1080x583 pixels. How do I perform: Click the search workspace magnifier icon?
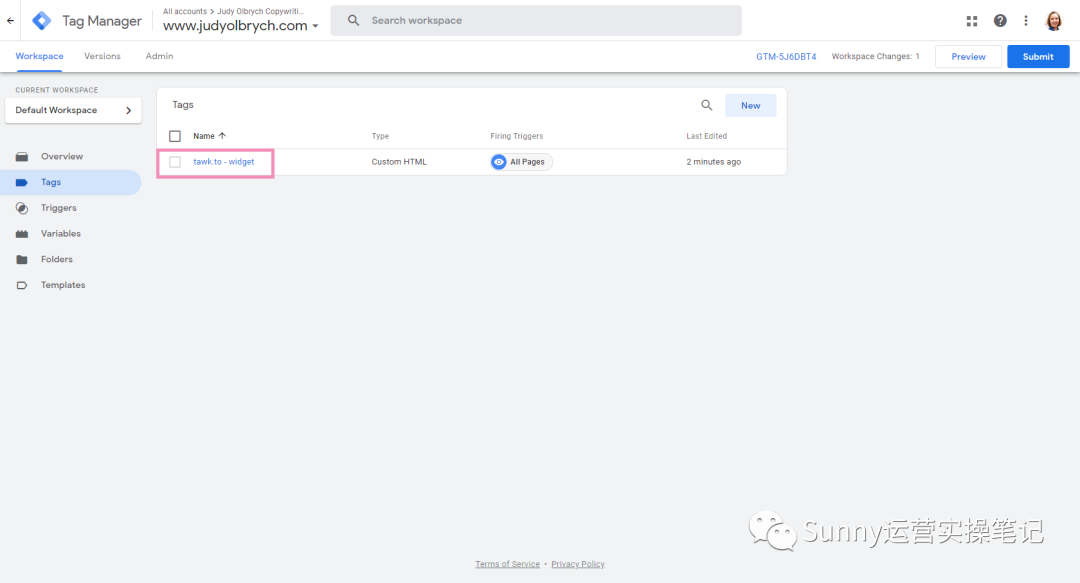coord(353,21)
